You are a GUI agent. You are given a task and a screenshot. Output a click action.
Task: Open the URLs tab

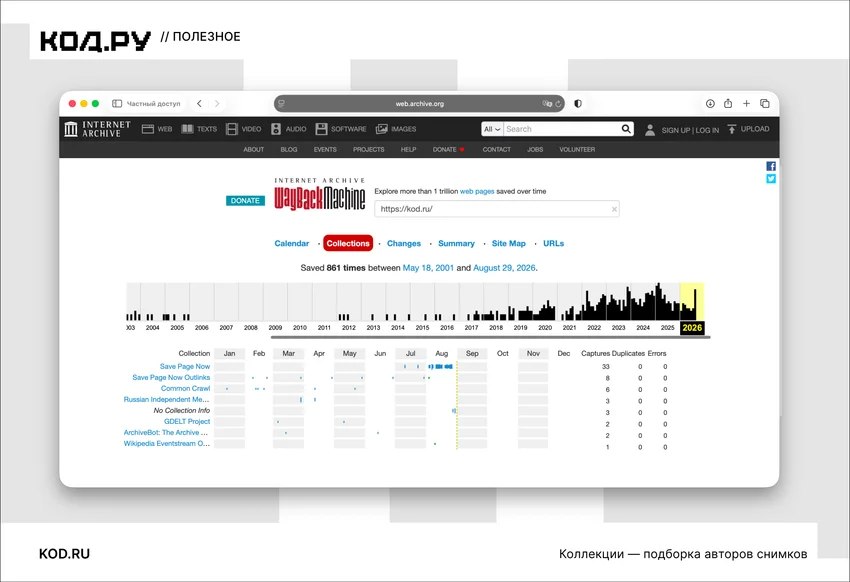[x=553, y=243]
